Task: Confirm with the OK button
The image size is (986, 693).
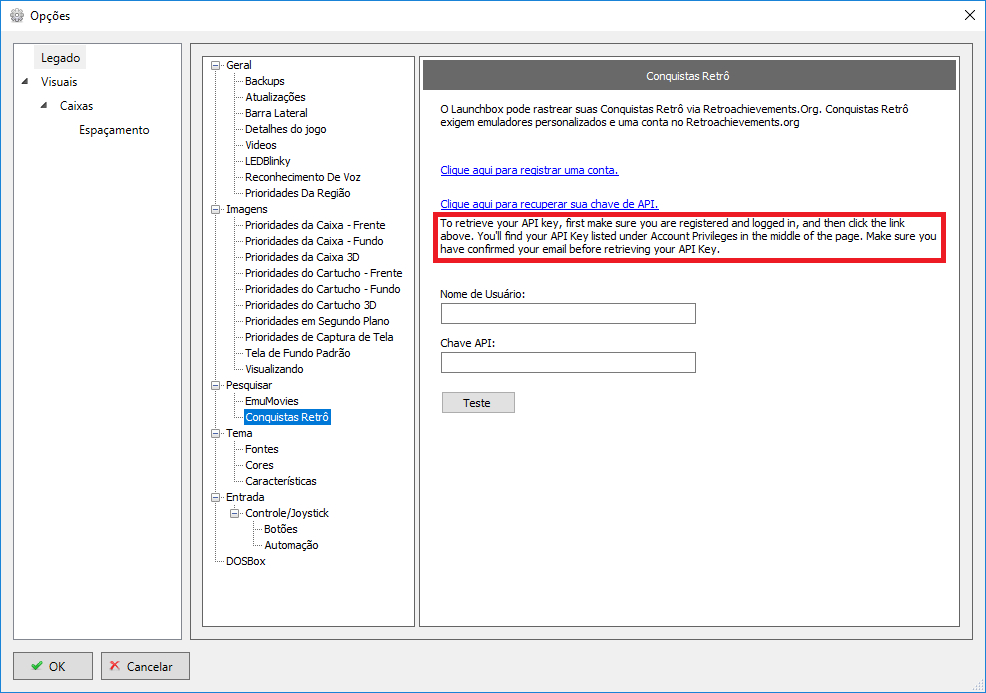Action: 53,667
